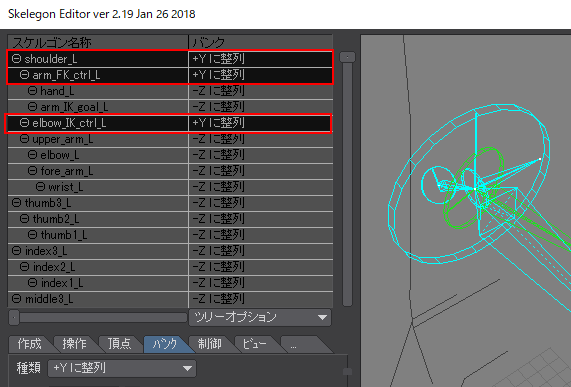Click the horizontal scrollbar thumb below tree
Viewport: 571px width, 387px height.
pos(14,317)
